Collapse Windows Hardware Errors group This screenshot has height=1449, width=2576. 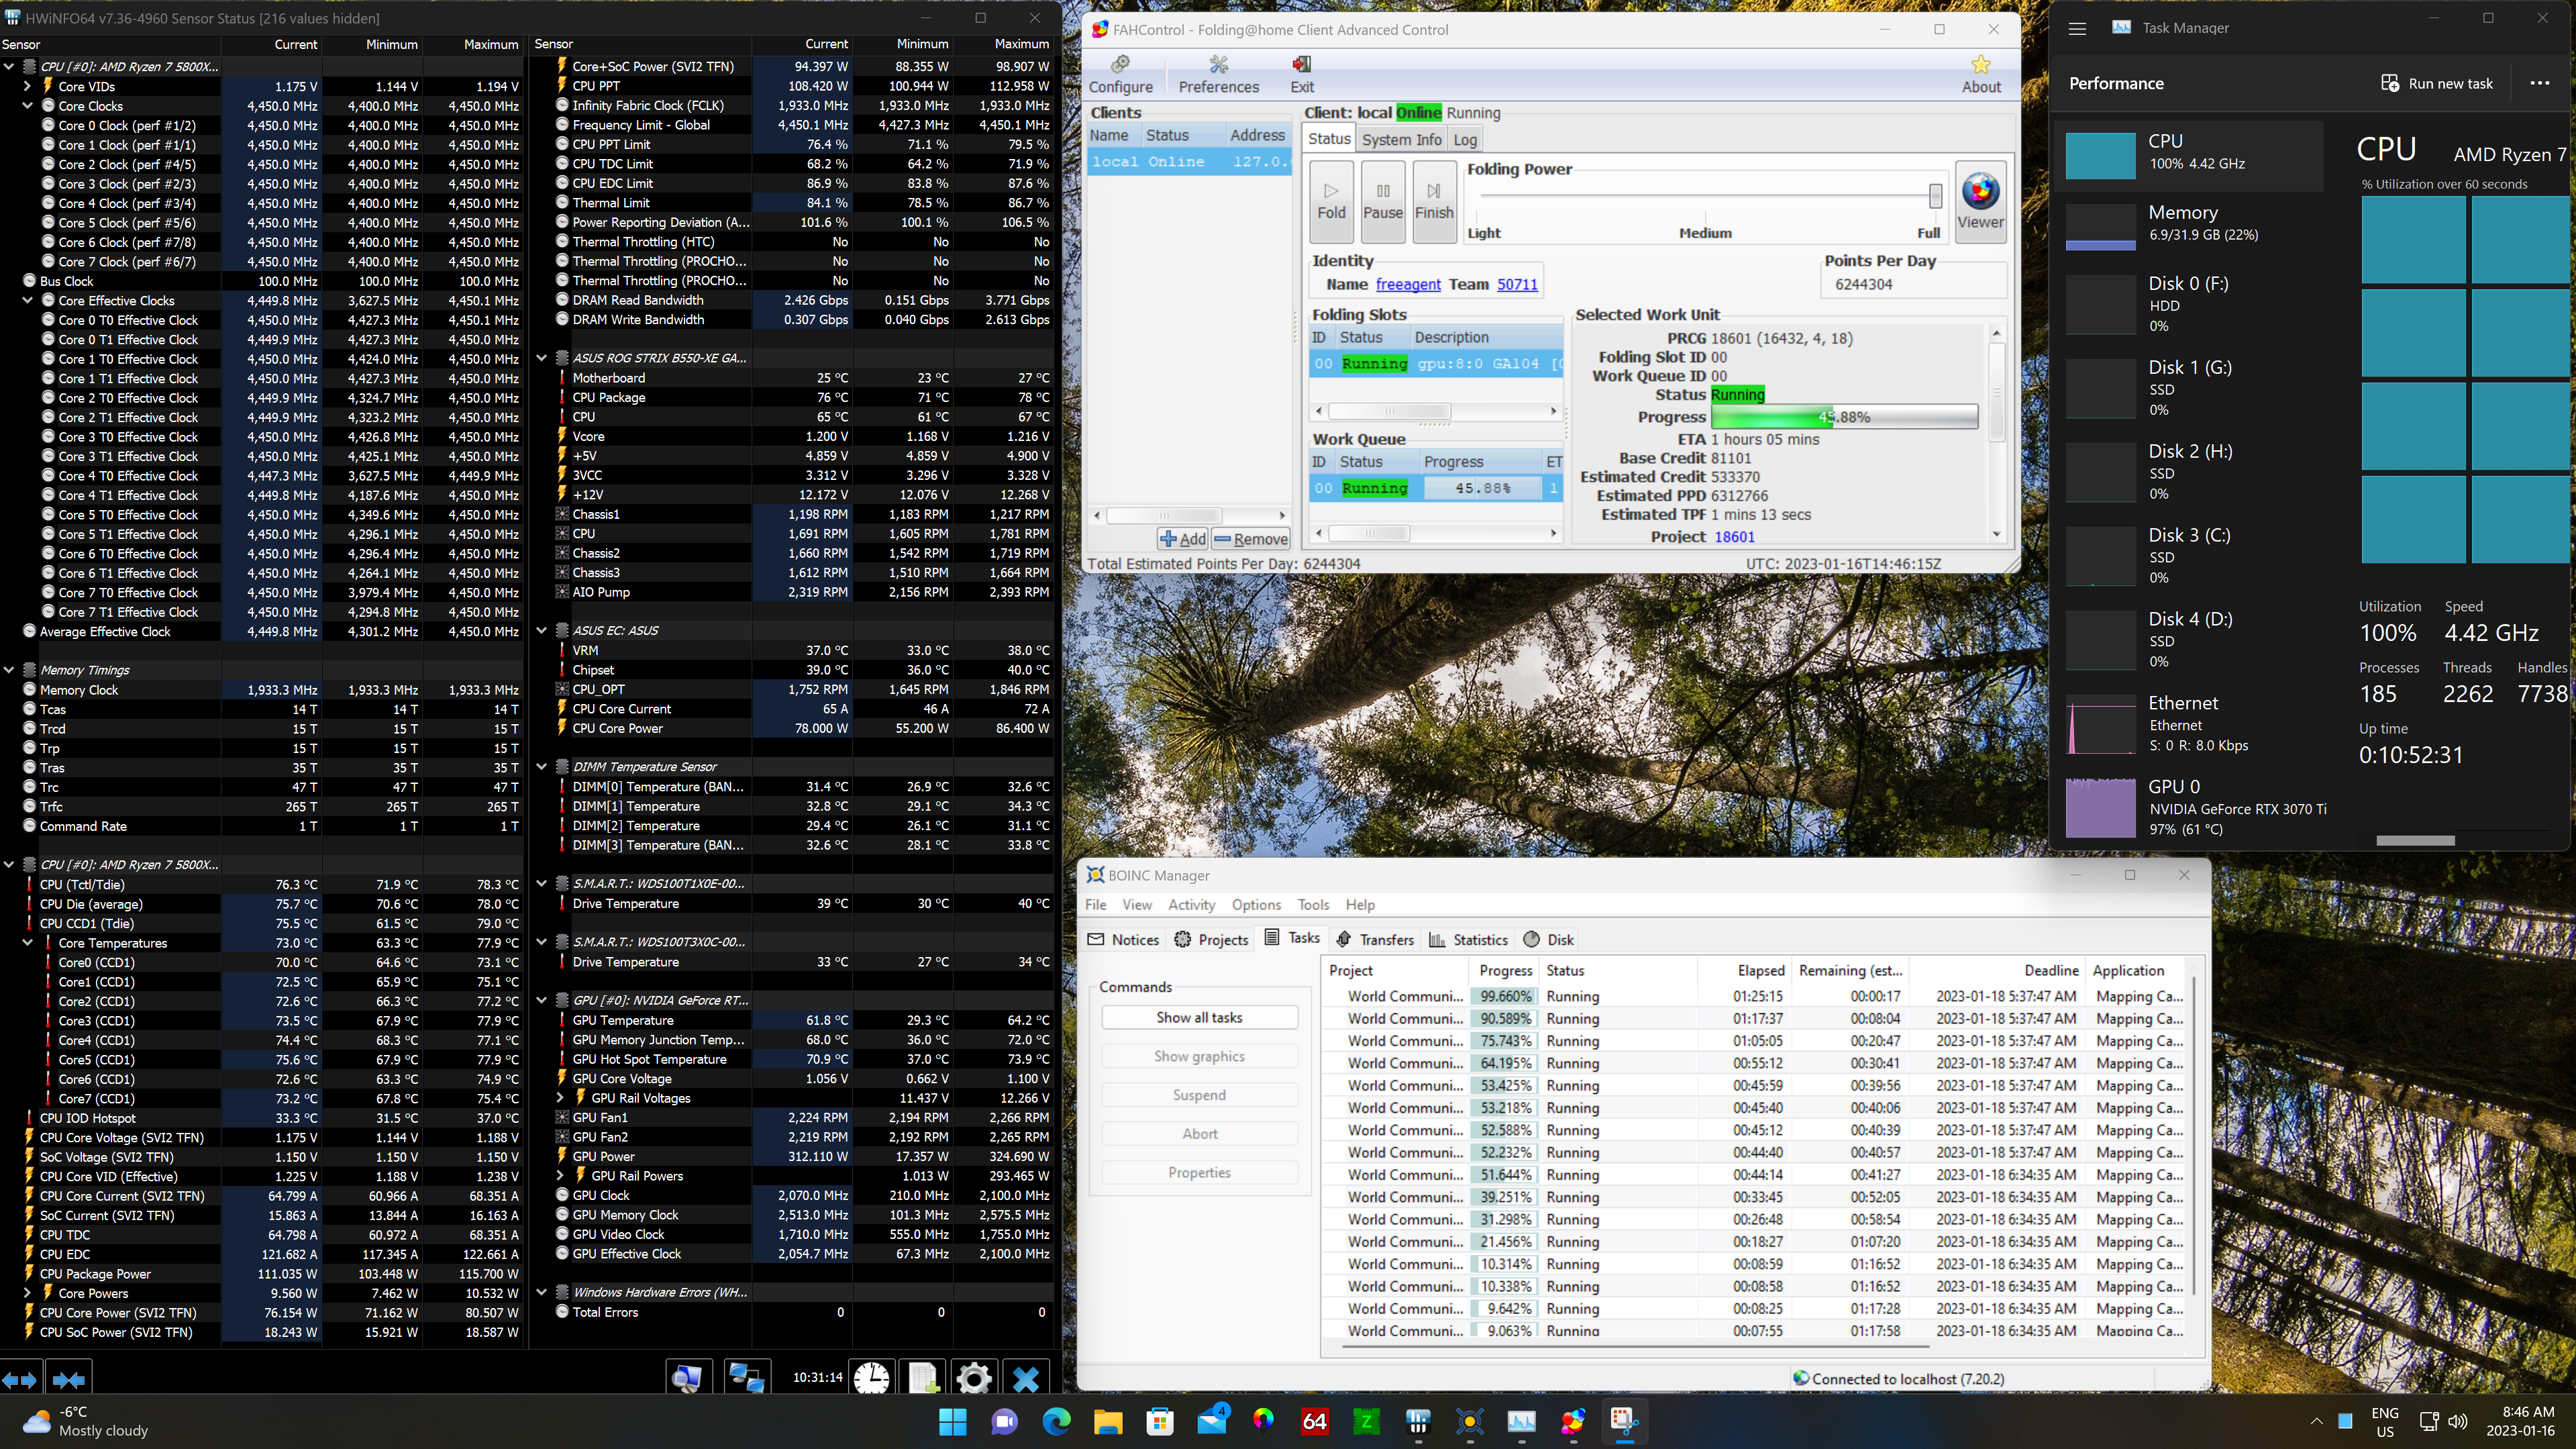542,1292
